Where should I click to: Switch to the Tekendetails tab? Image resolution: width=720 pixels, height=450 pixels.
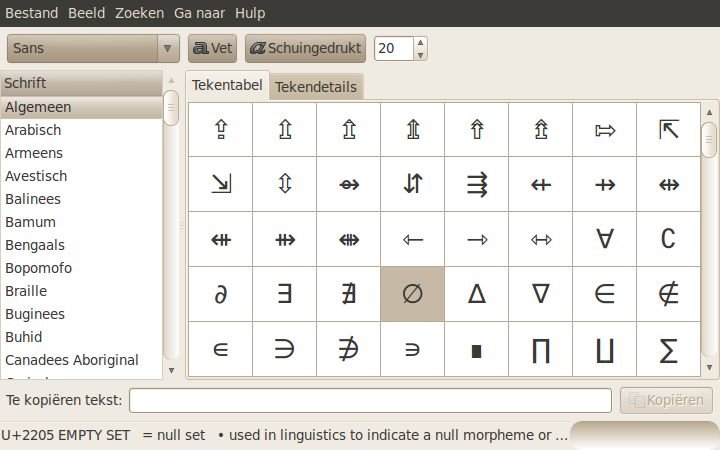click(316, 86)
